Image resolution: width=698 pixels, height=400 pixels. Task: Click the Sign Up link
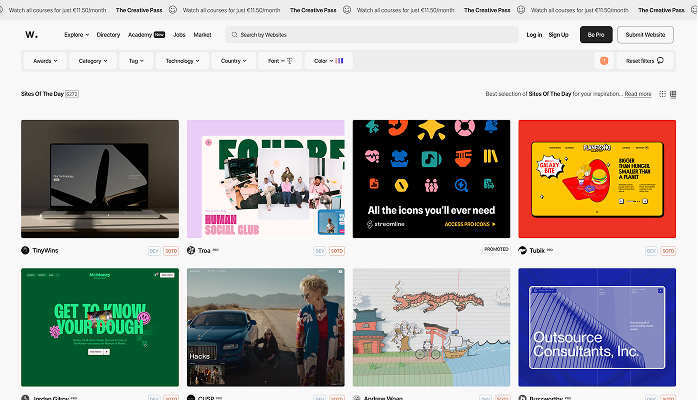tap(558, 35)
